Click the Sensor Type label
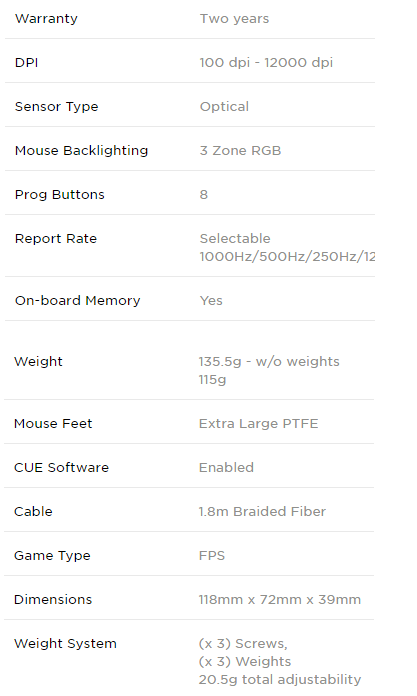This screenshot has width=417, height=696. tap(56, 107)
